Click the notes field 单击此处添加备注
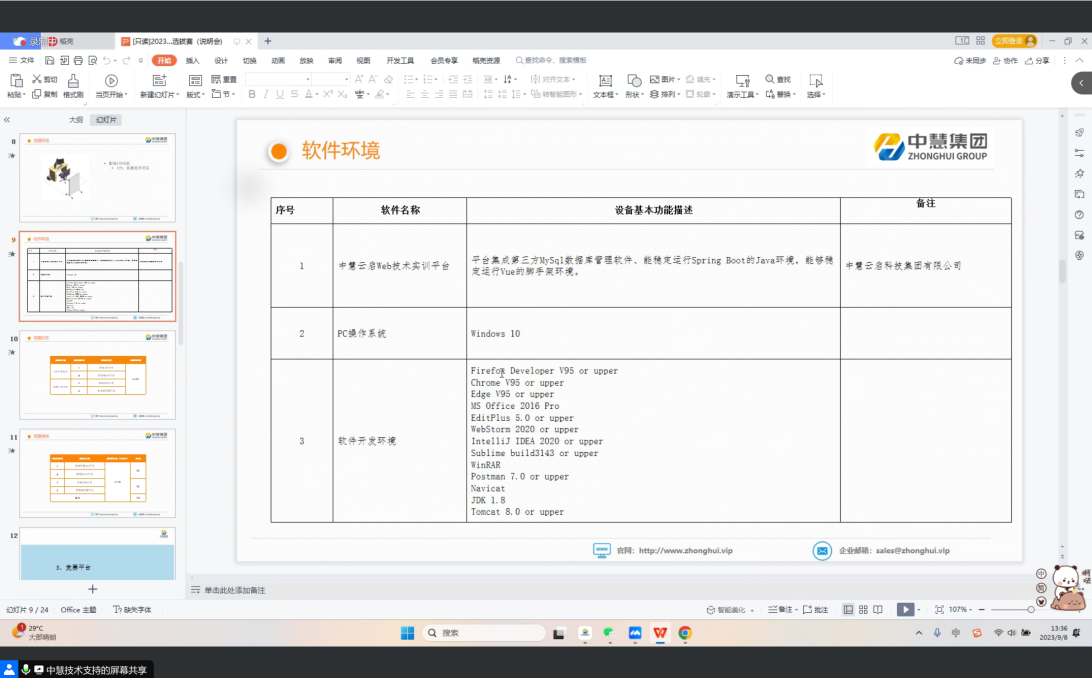This screenshot has height=678, width=1092. point(235,590)
